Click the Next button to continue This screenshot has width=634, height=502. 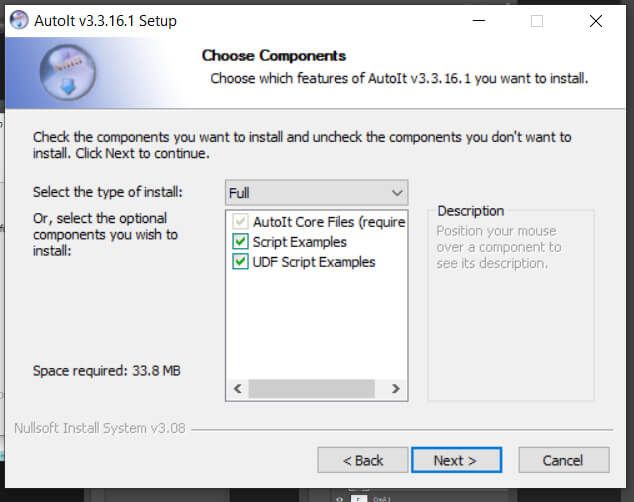click(x=456, y=460)
